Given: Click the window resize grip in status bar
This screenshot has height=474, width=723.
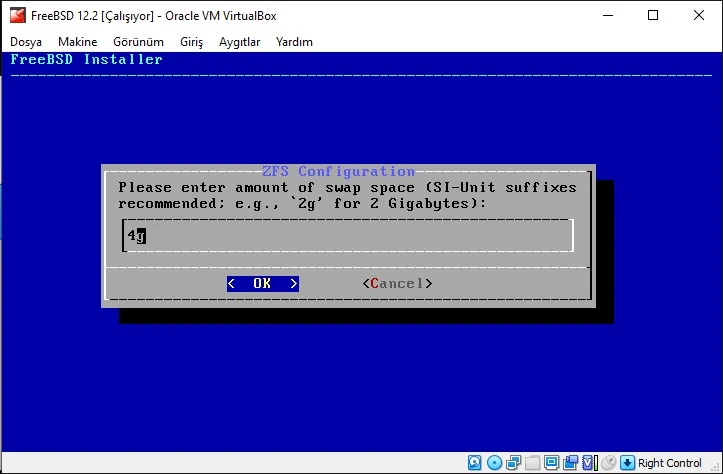Looking at the screenshot, I should [x=715, y=467].
